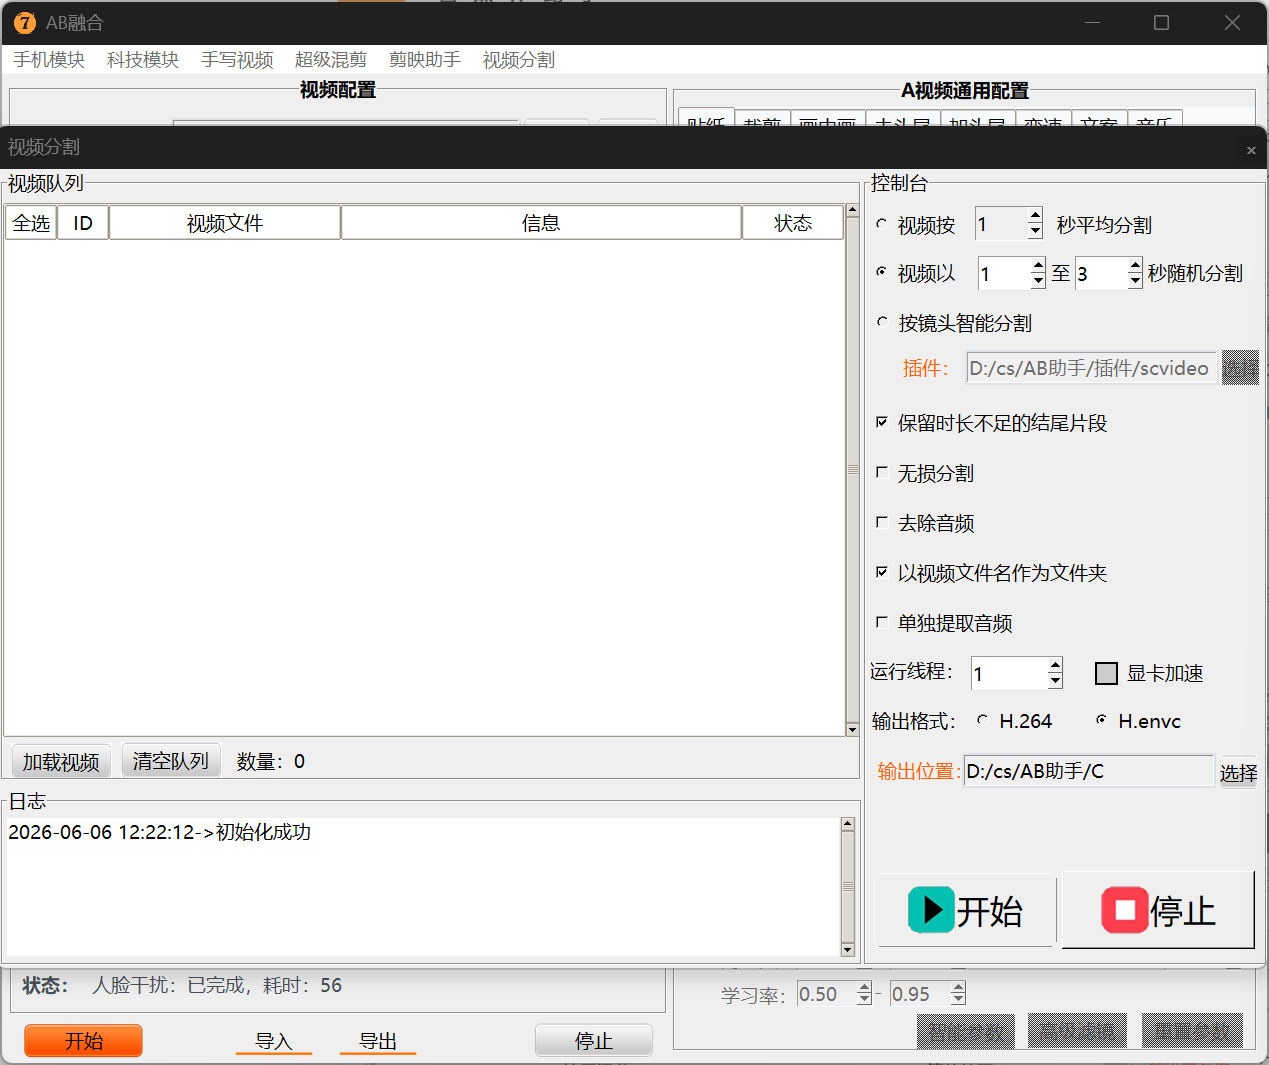
Task: Click 清空队列 button
Action: coord(170,761)
